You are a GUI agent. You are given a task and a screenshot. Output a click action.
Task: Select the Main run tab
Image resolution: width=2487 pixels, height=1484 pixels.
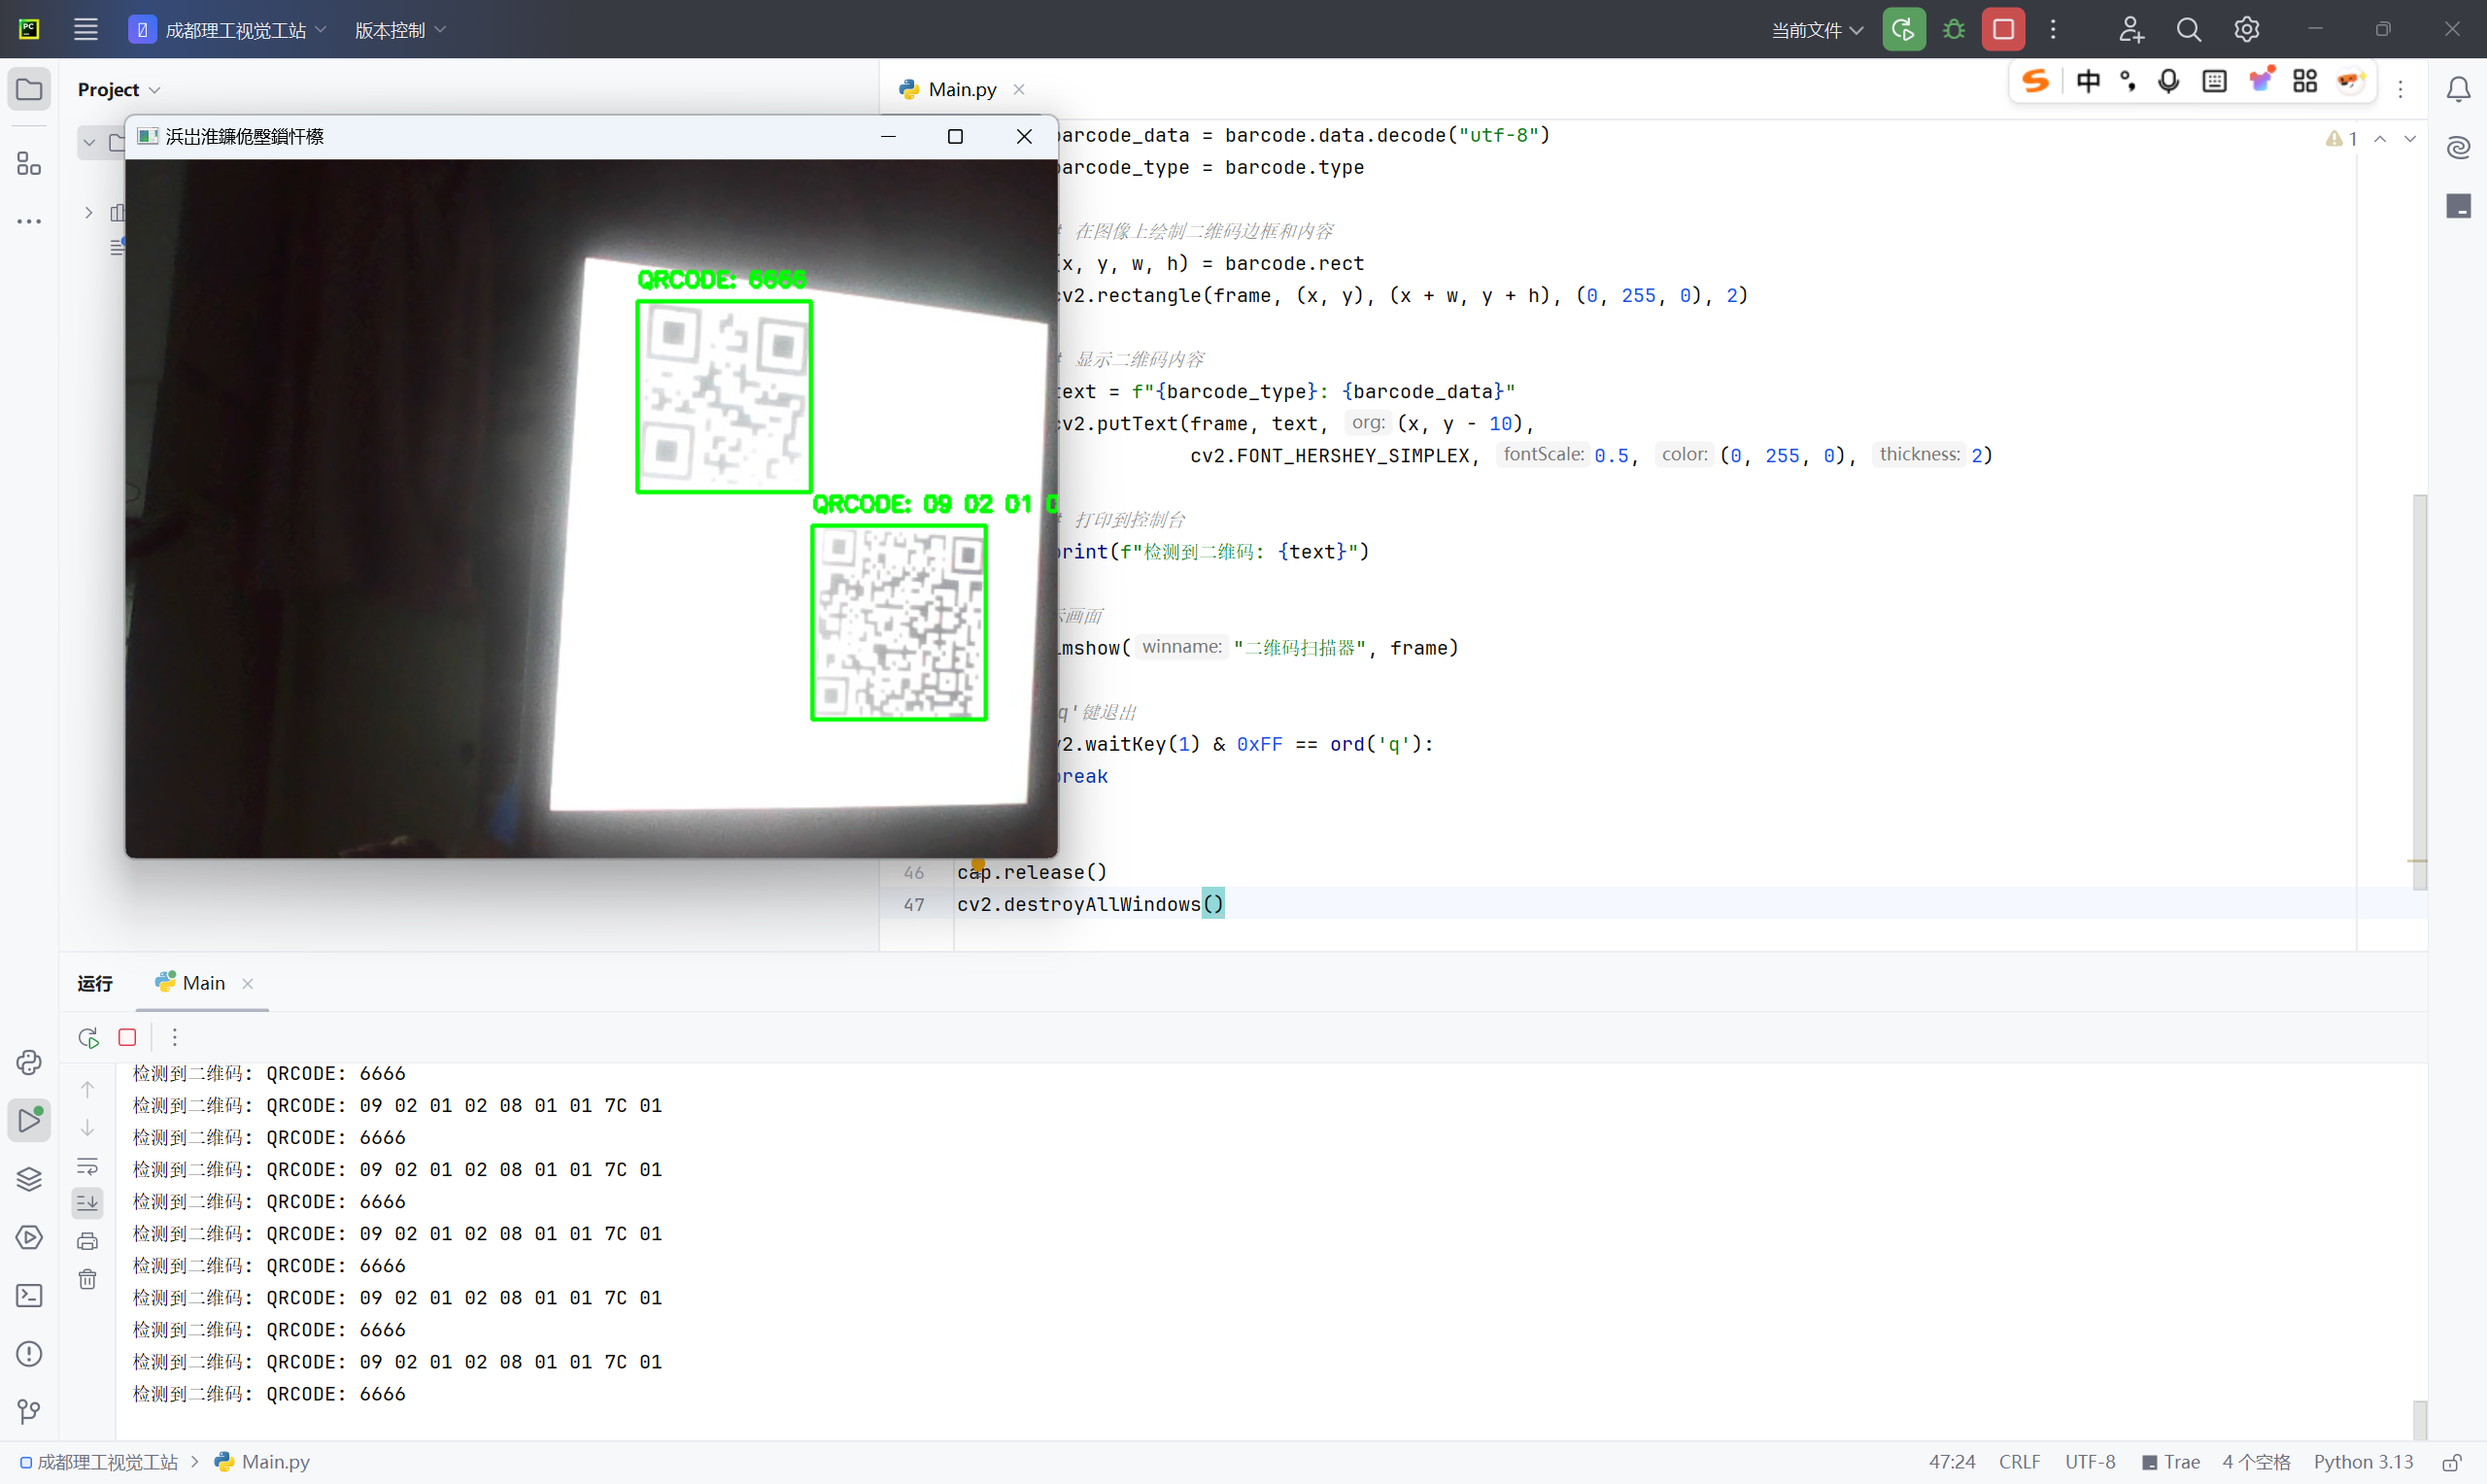point(203,983)
